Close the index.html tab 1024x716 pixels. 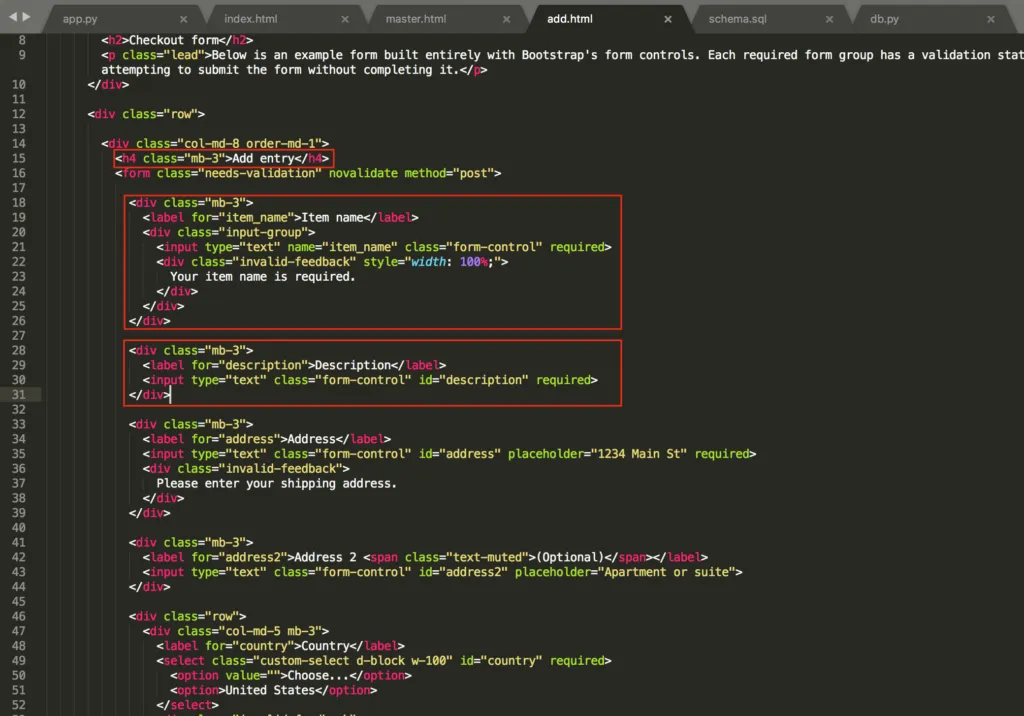345,20
